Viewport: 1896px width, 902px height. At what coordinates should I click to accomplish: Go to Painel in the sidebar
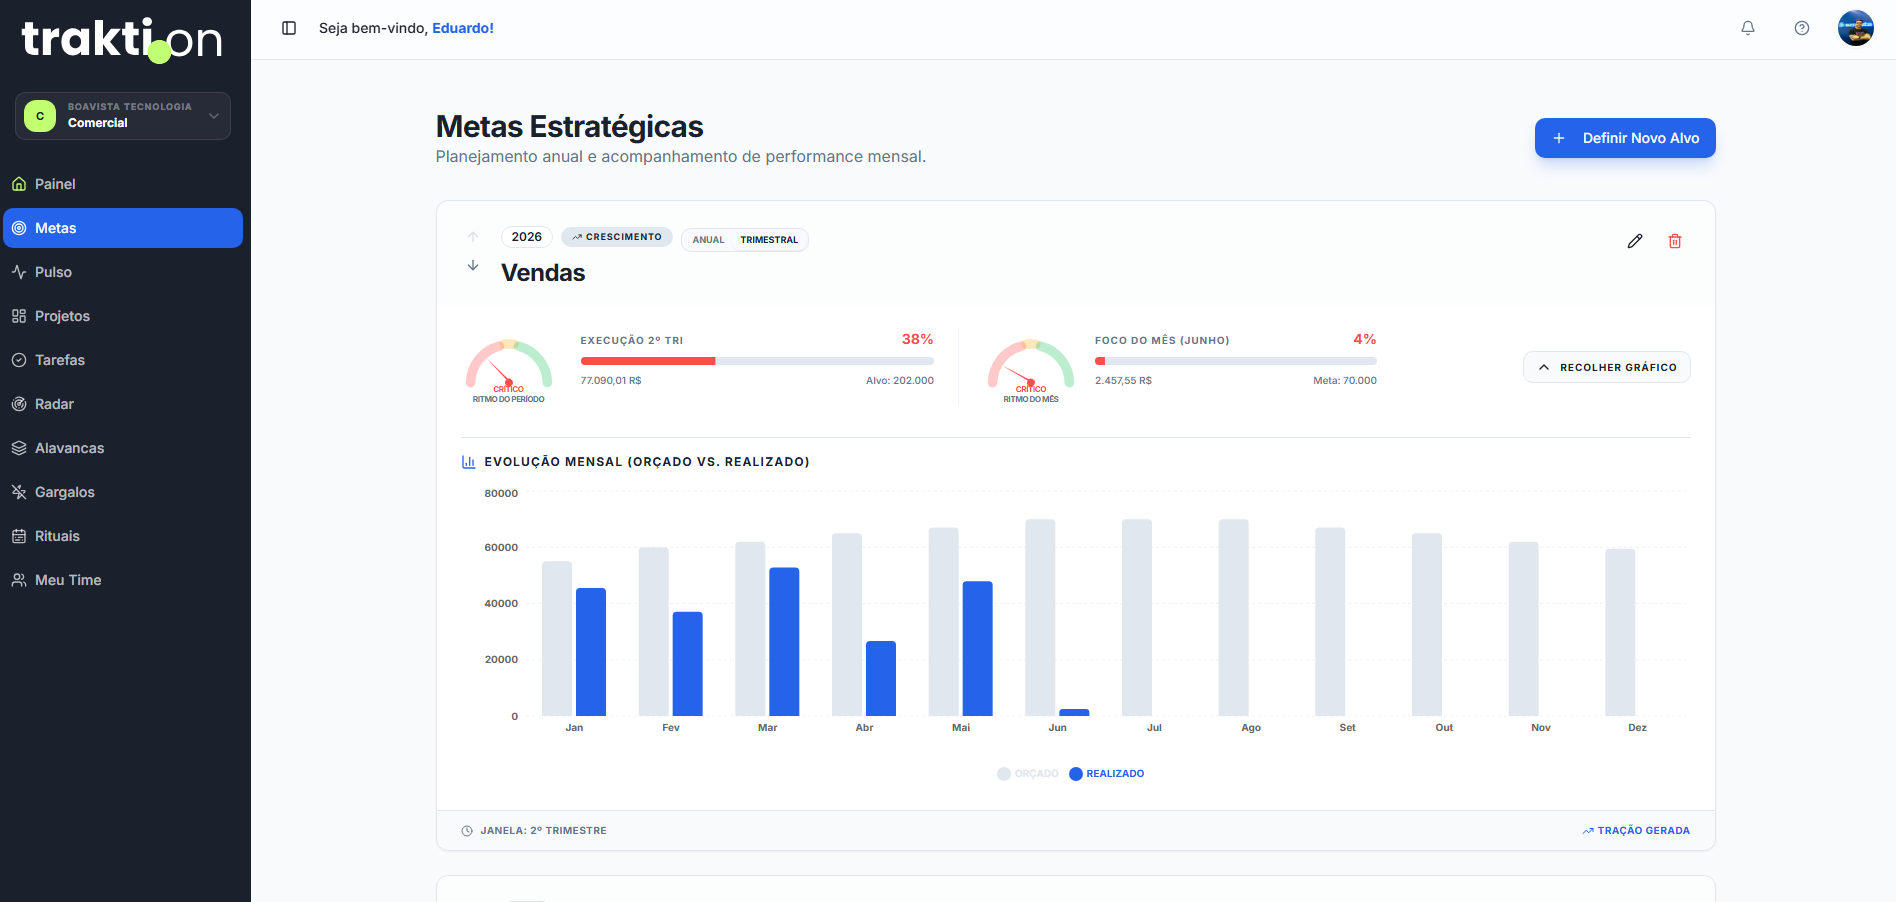[x=123, y=184]
